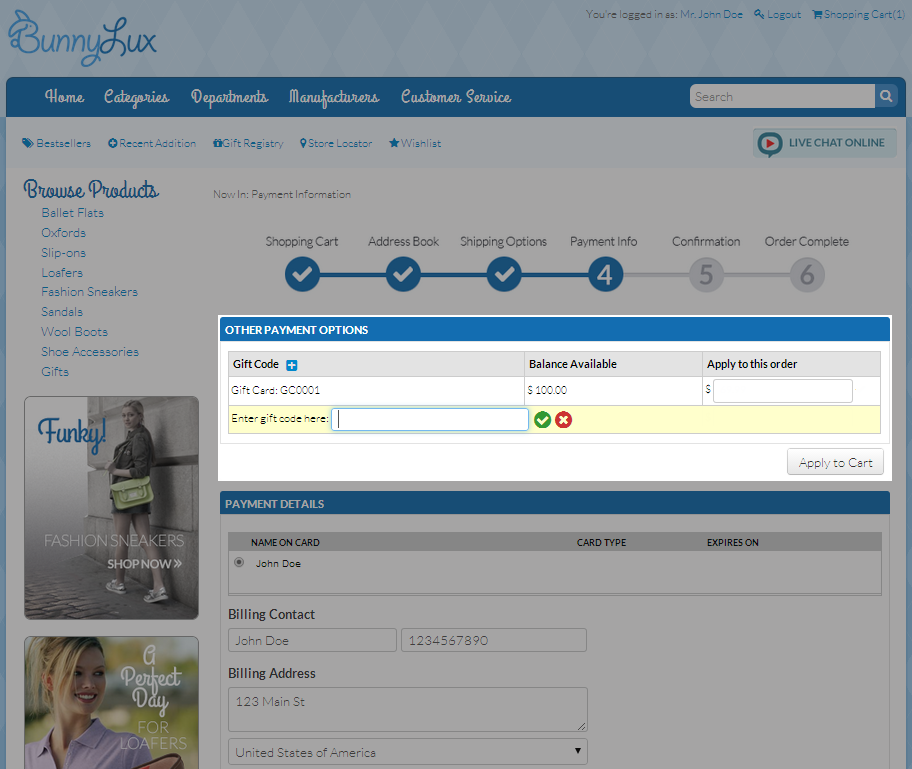Open Store Locator link
The image size is (912, 769).
point(336,143)
